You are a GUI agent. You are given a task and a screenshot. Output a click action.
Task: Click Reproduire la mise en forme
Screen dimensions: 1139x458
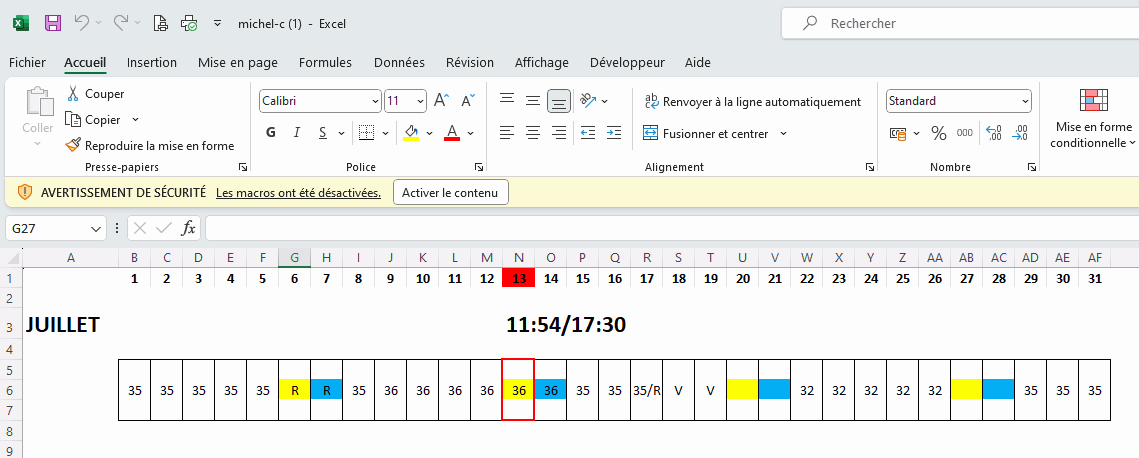(x=150, y=146)
